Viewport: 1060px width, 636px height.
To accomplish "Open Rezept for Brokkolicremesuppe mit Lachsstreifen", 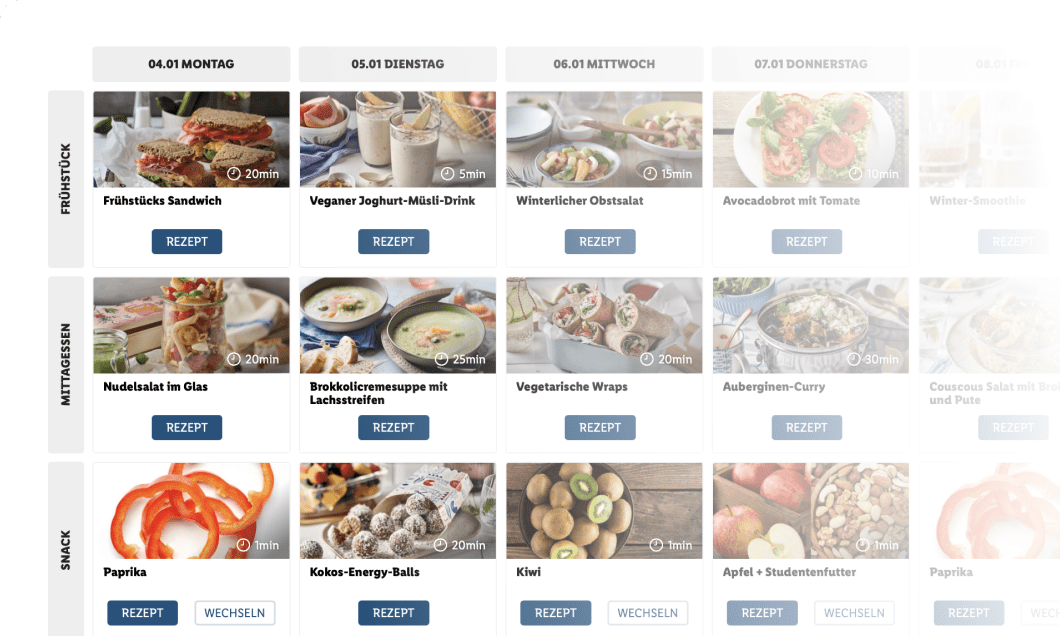I will 393,427.
